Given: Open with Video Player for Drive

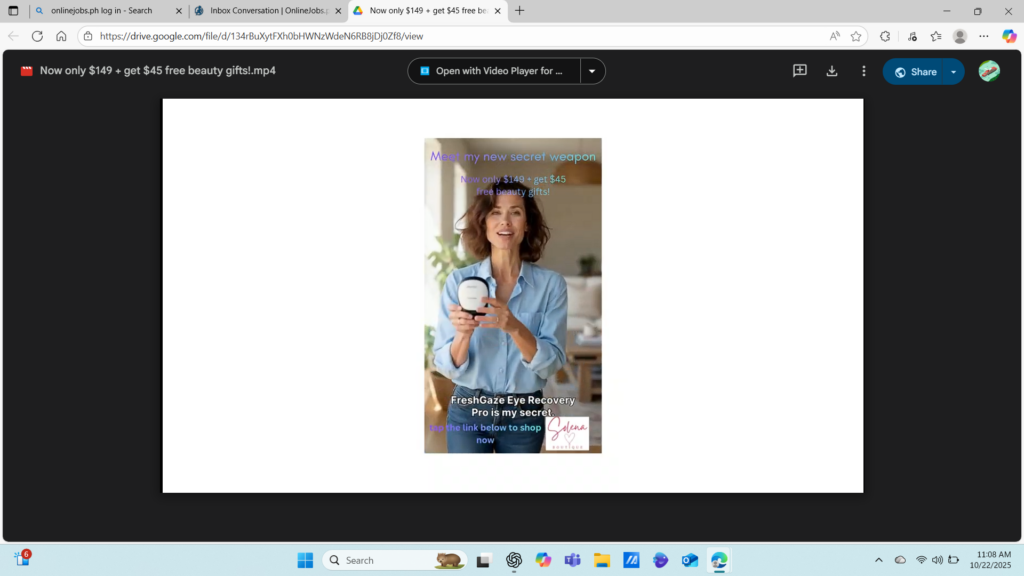Looking at the screenshot, I should 494,71.
